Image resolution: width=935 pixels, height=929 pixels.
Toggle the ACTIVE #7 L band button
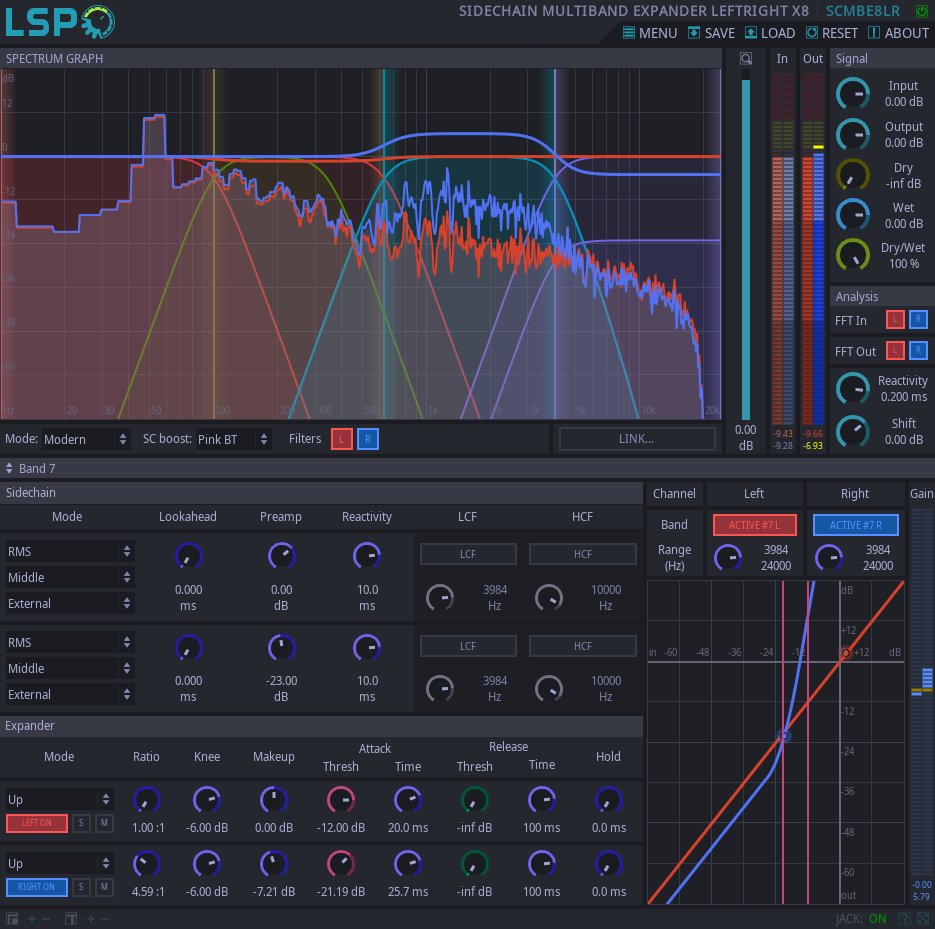(x=755, y=525)
